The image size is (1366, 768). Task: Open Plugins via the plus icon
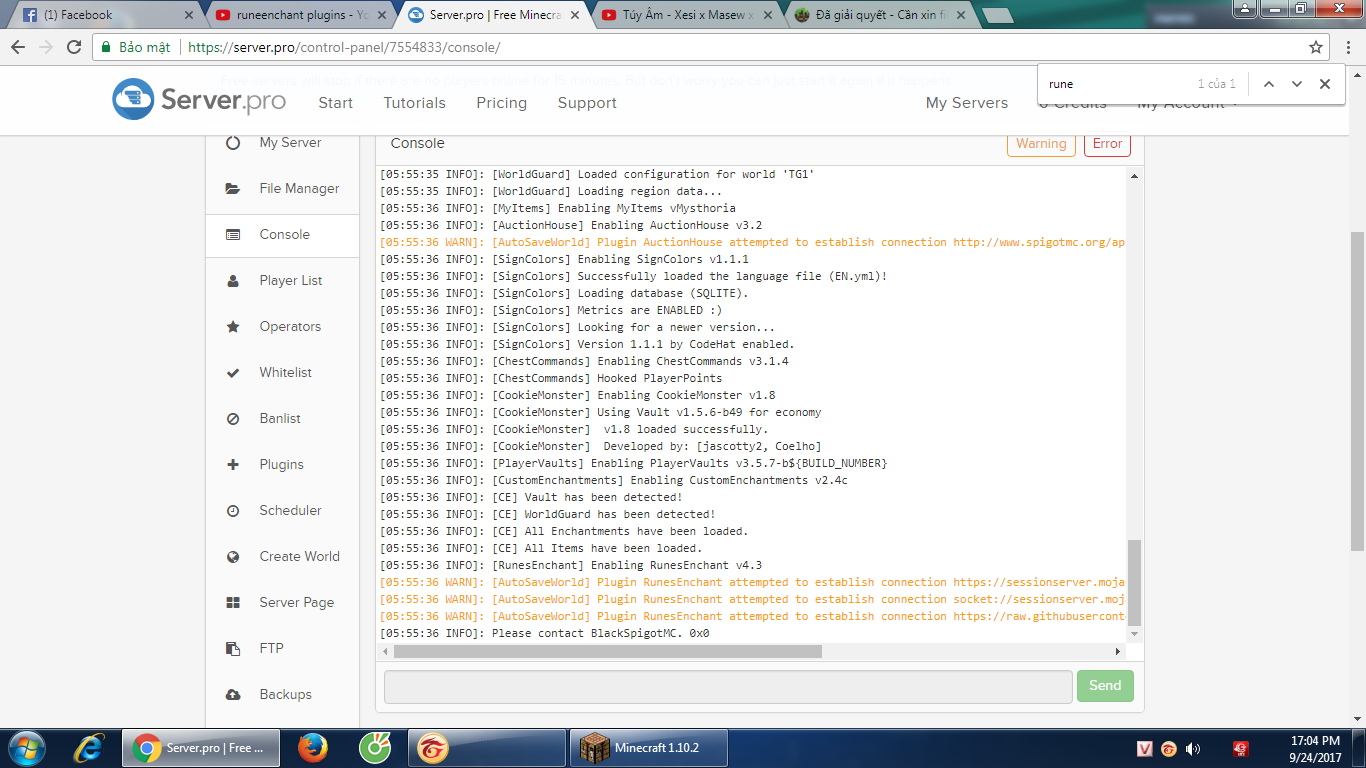(233, 465)
